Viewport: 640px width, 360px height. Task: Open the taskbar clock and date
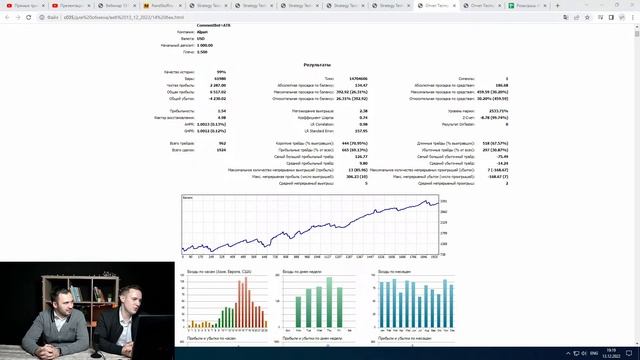pyautogui.click(x=611, y=353)
